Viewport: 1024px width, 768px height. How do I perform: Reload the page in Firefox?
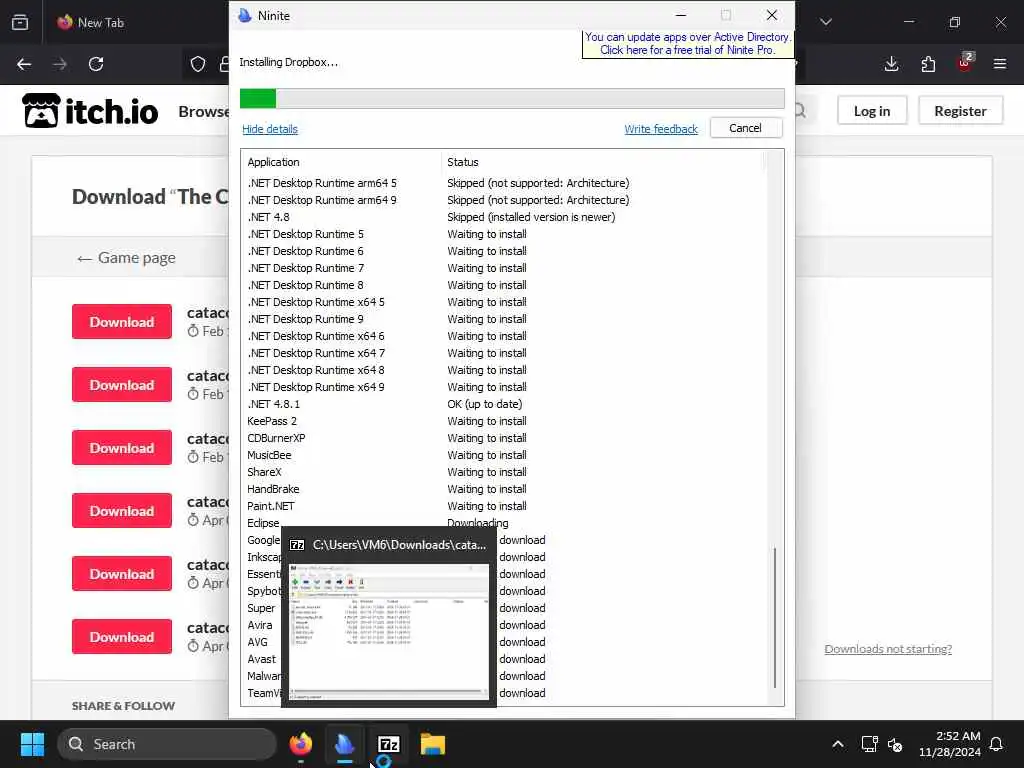[x=96, y=64]
